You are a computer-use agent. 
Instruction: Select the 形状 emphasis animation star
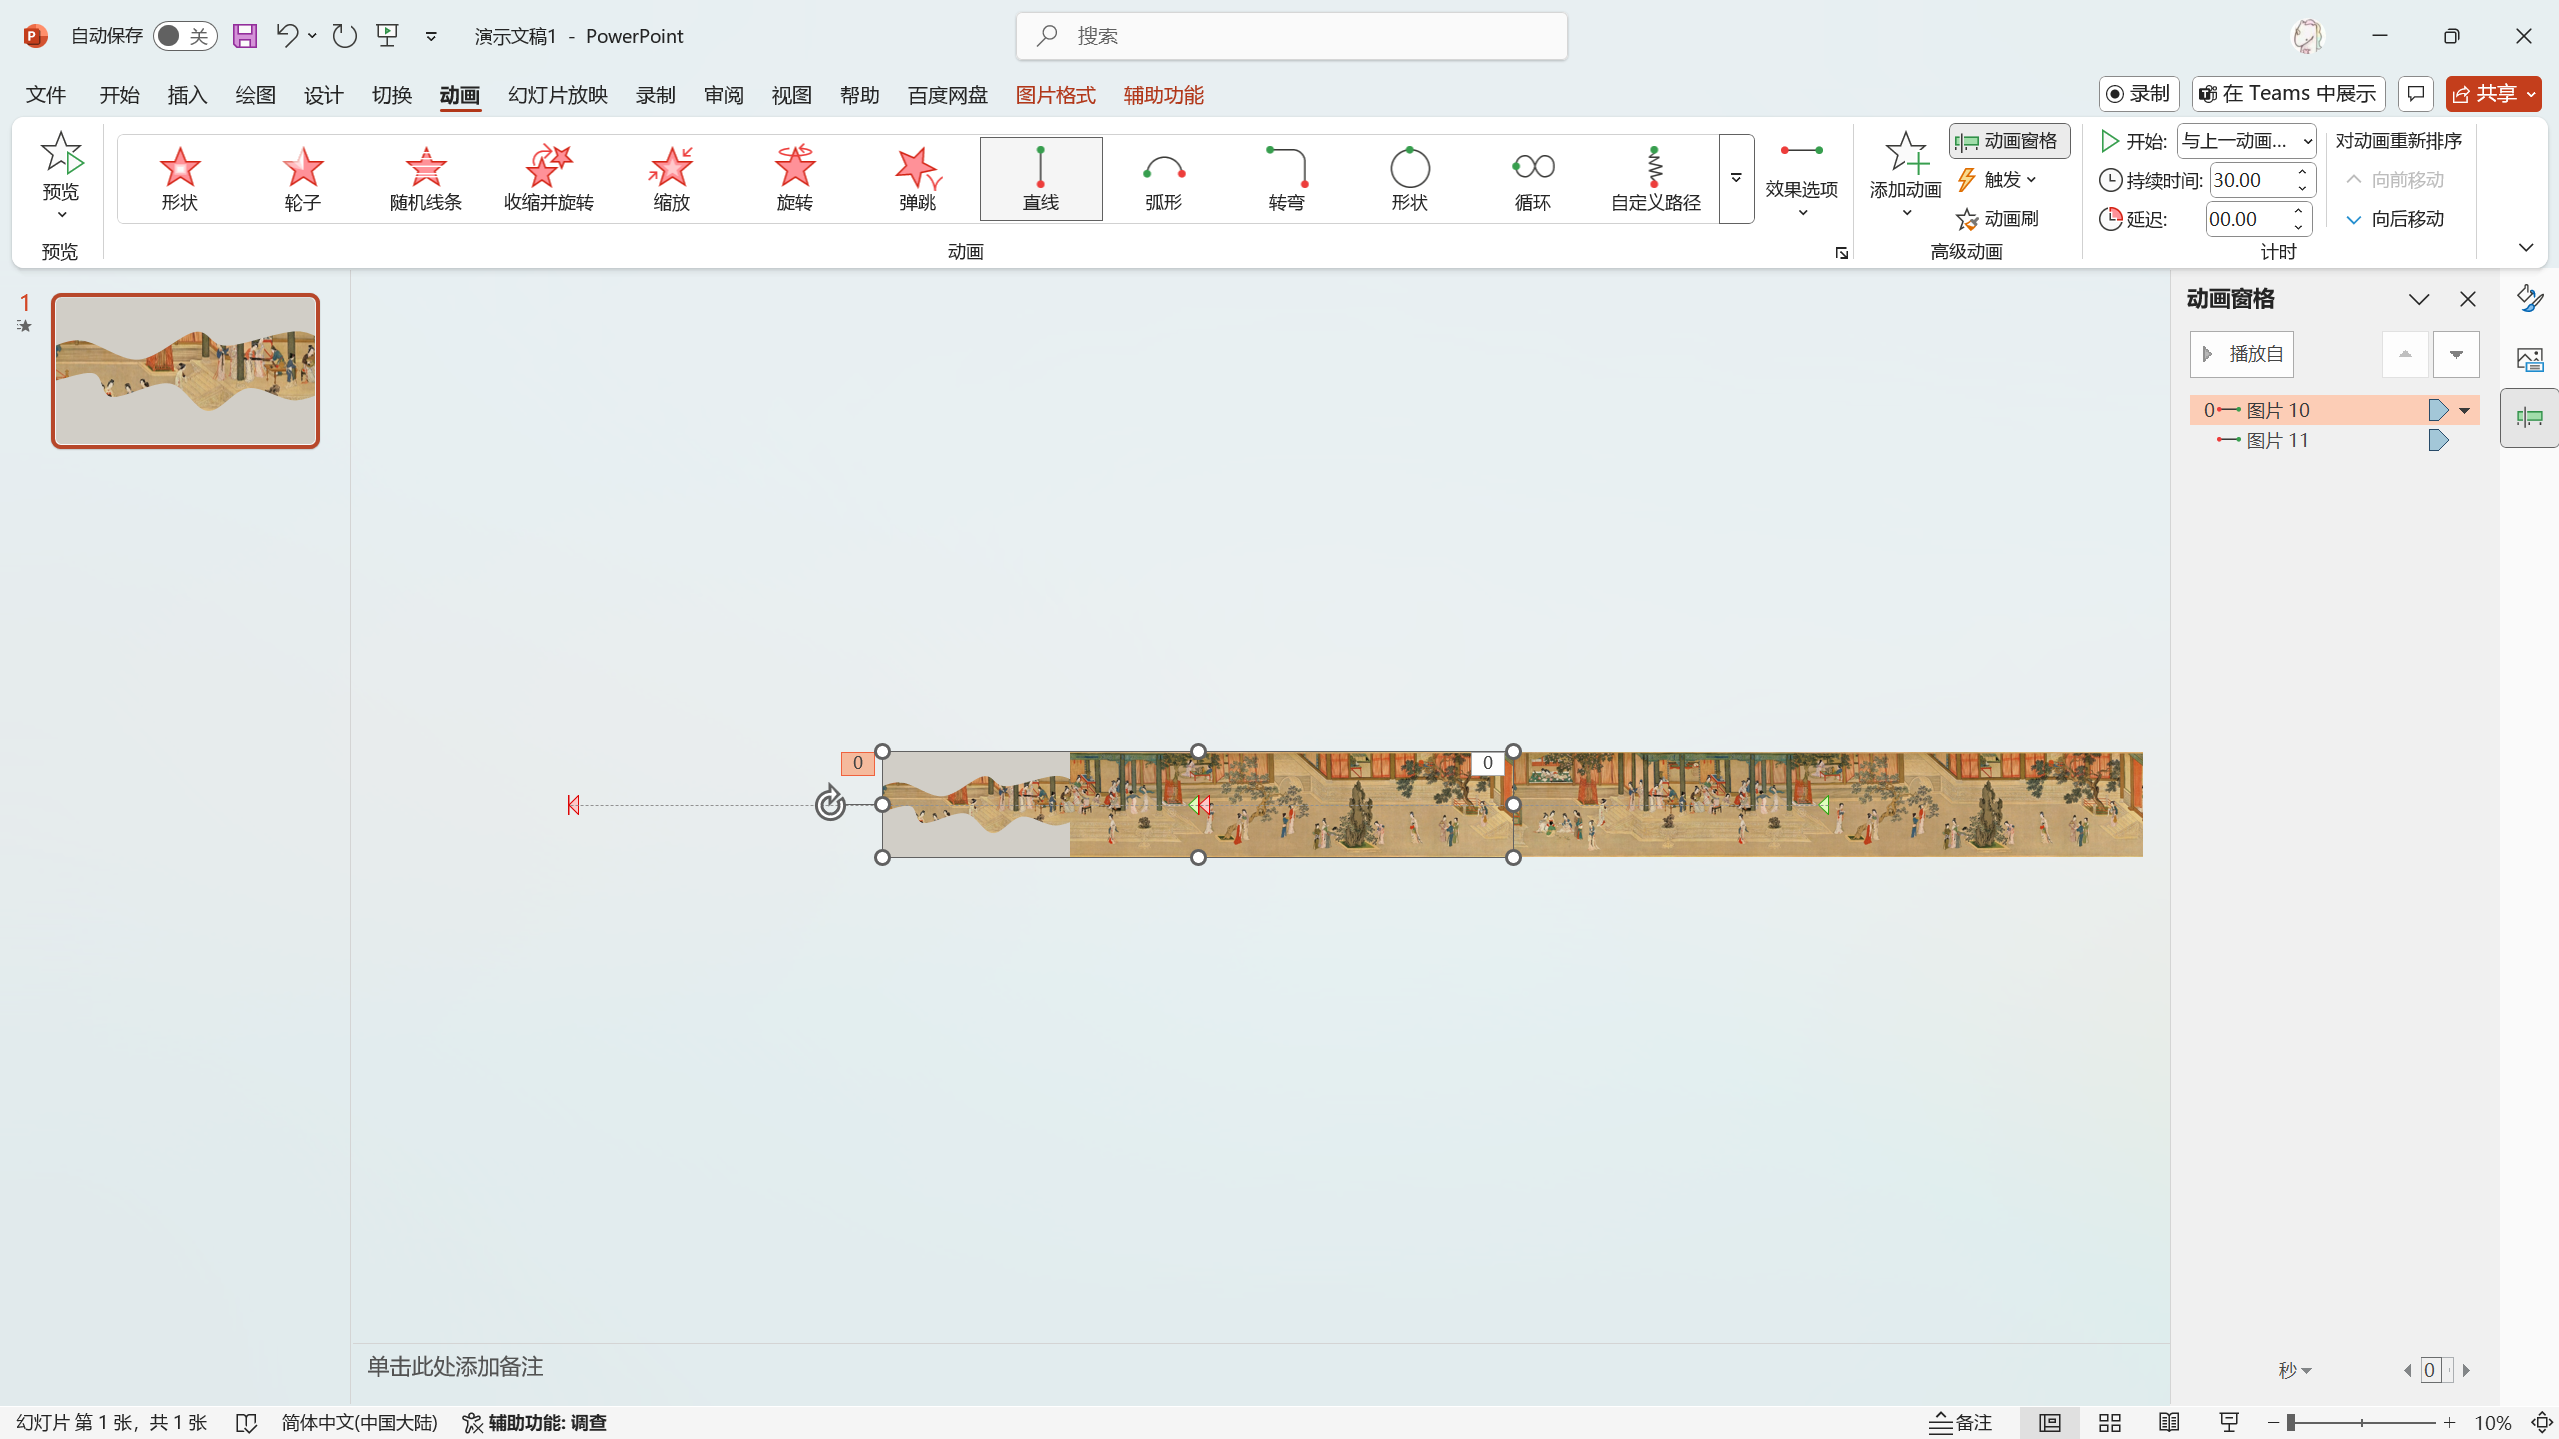pyautogui.click(x=180, y=179)
